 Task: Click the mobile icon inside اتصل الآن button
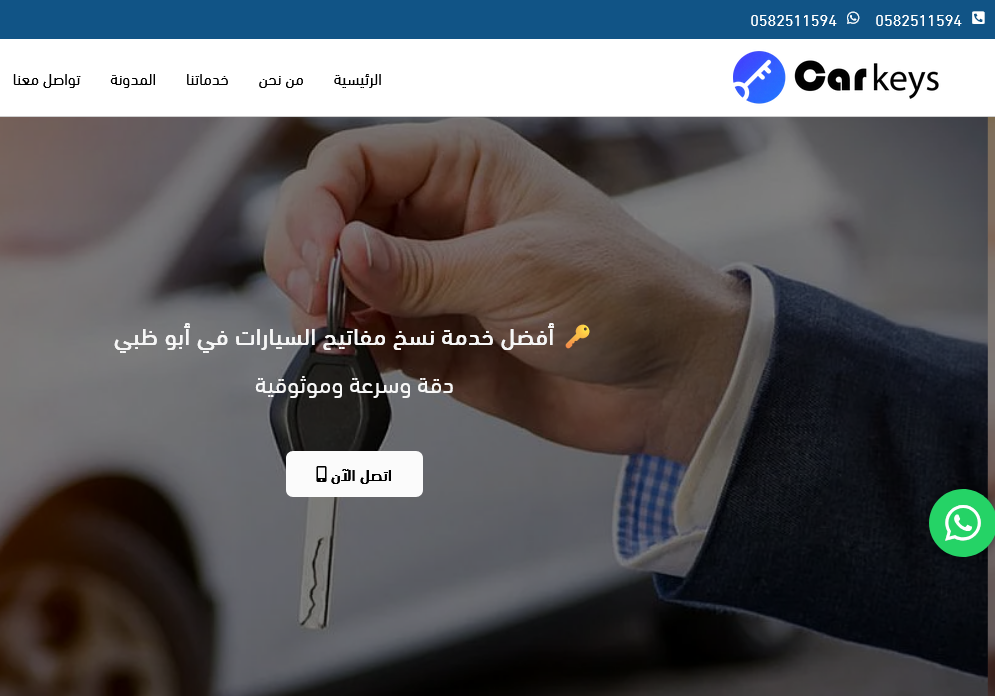321,474
